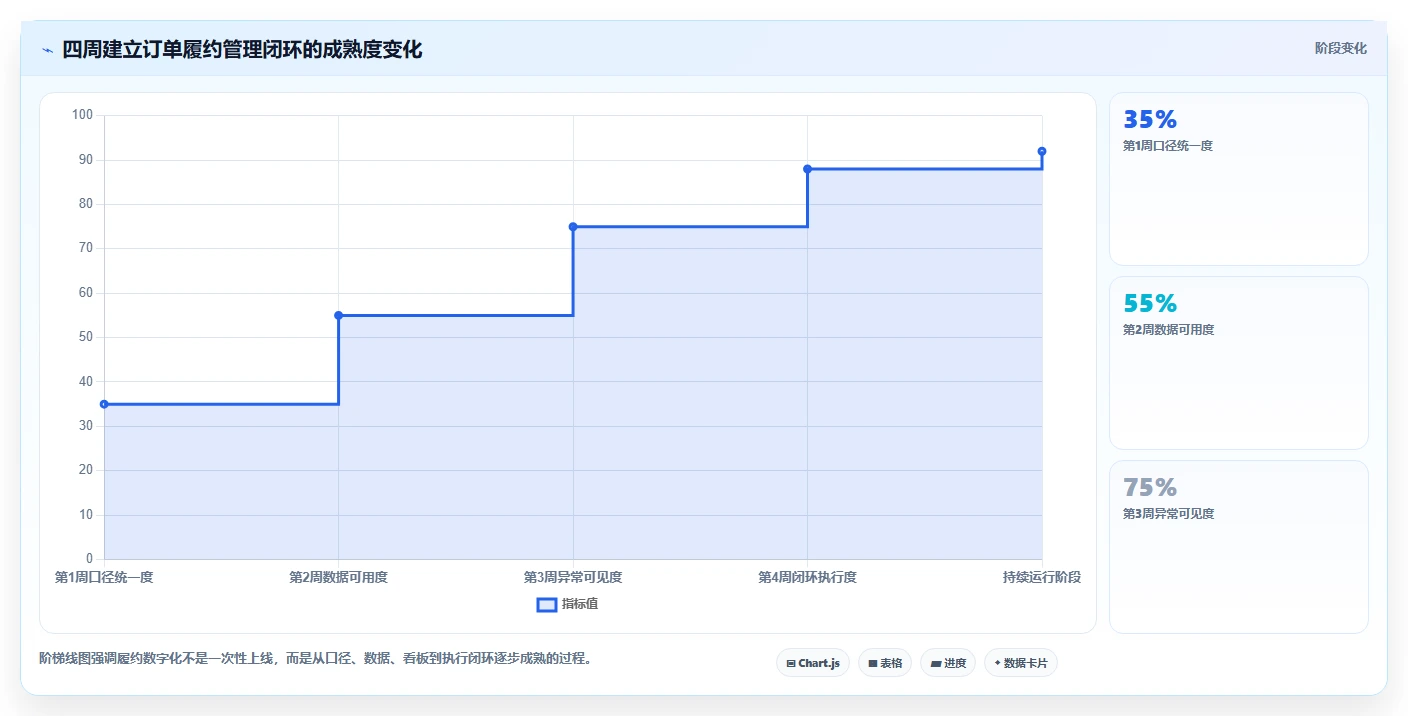Click the data point at value 88
Viewport: 1408px width, 716px height.
(x=807, y=169)
